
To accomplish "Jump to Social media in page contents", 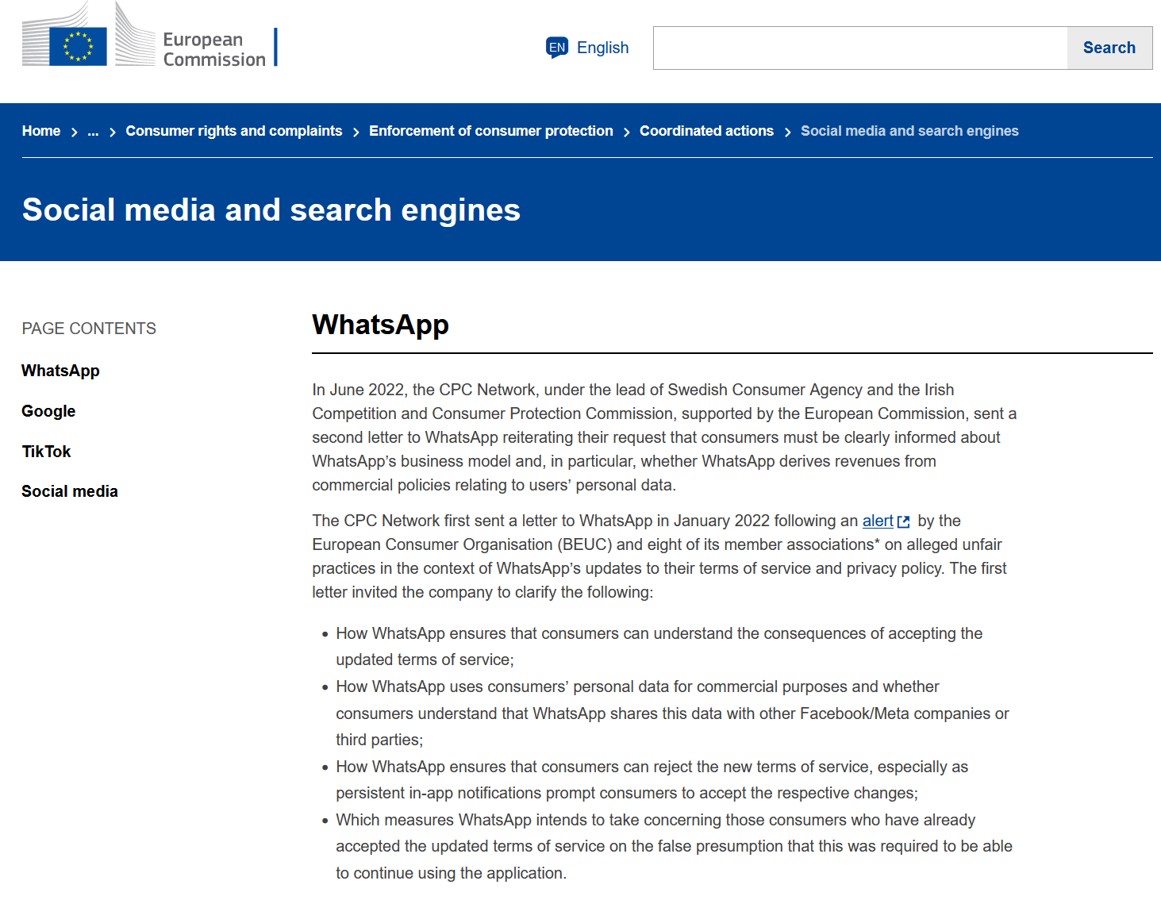I will tap(70, 491).
